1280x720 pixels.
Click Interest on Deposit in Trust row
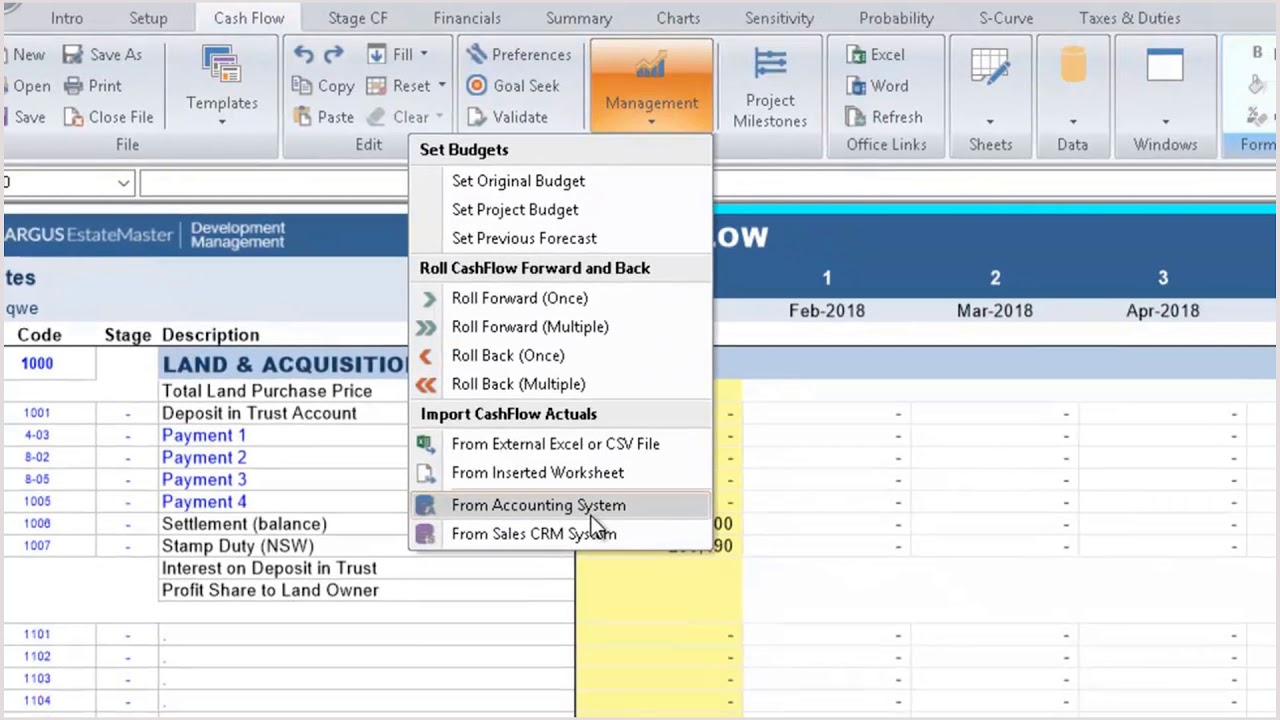[x=269, y=568]
